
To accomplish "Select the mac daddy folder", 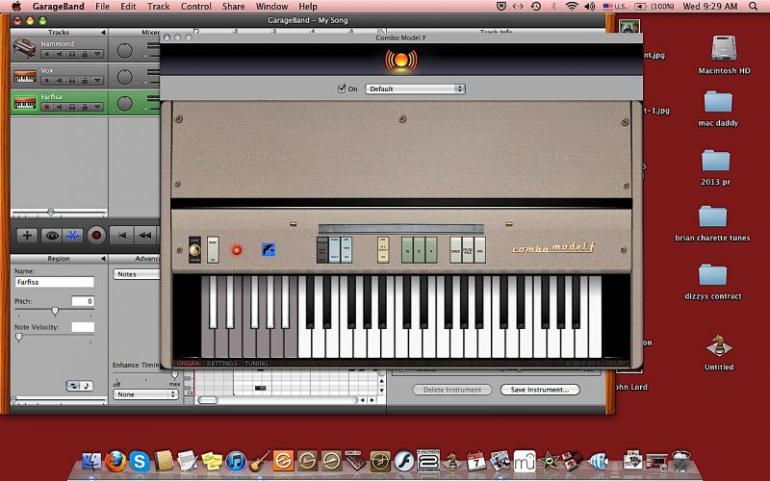I will (x=718, y=102).
